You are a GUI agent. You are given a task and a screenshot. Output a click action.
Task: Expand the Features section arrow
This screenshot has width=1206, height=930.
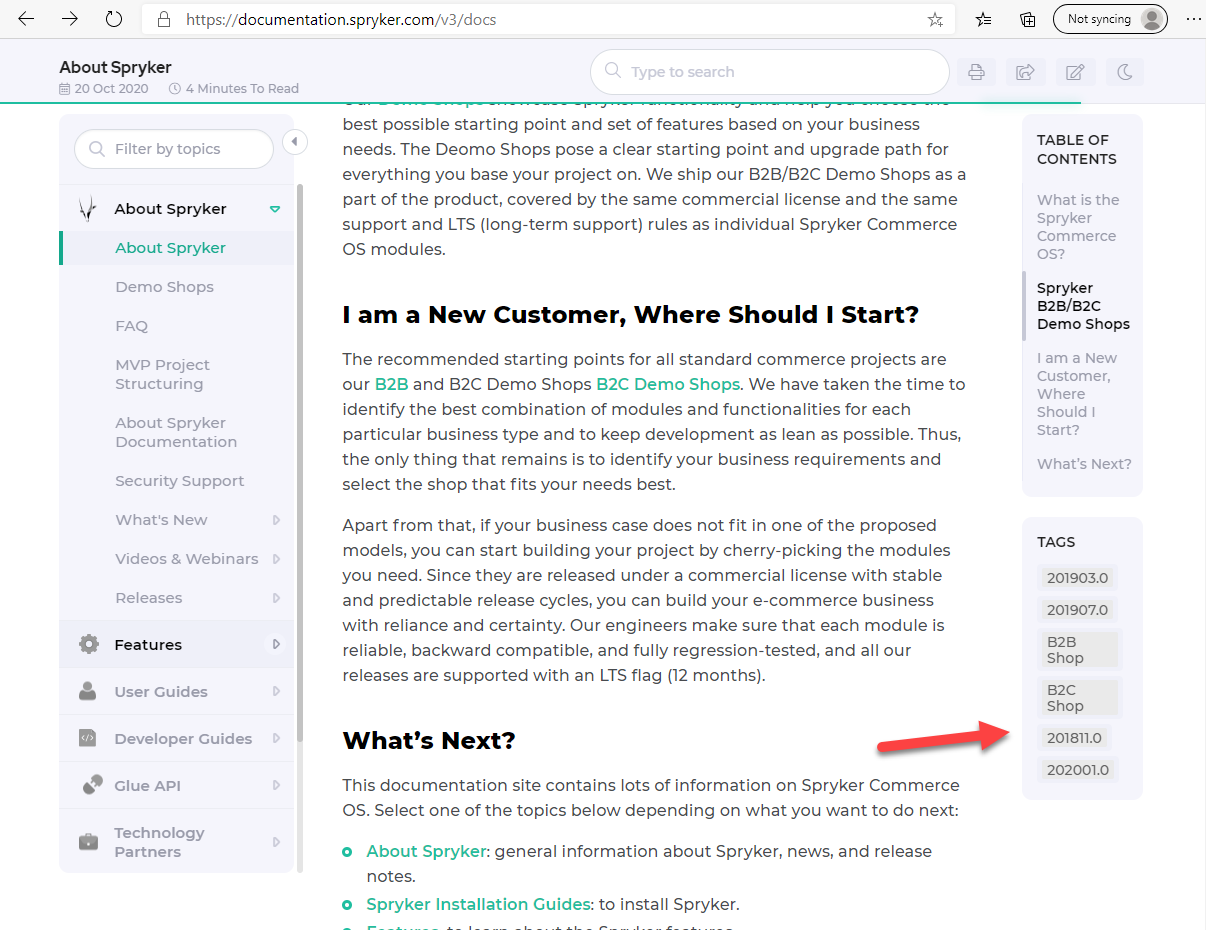tap(276, 645)
